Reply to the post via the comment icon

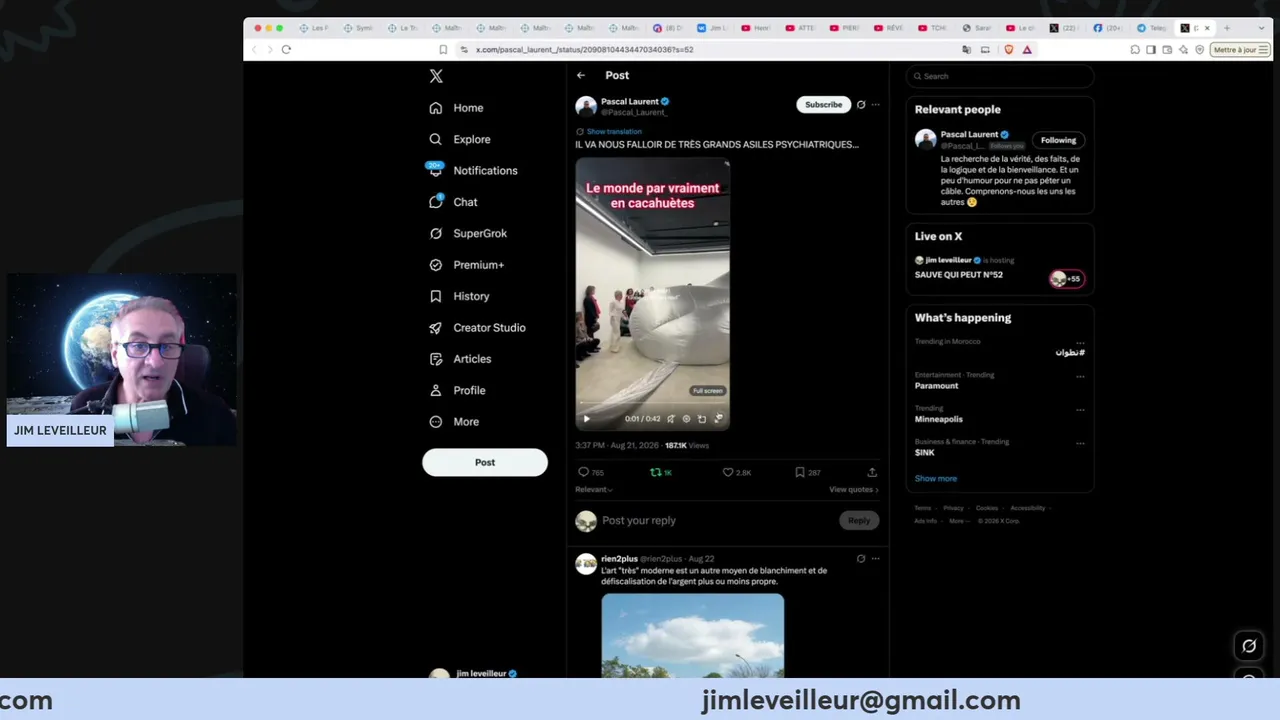tap(584, 472)
